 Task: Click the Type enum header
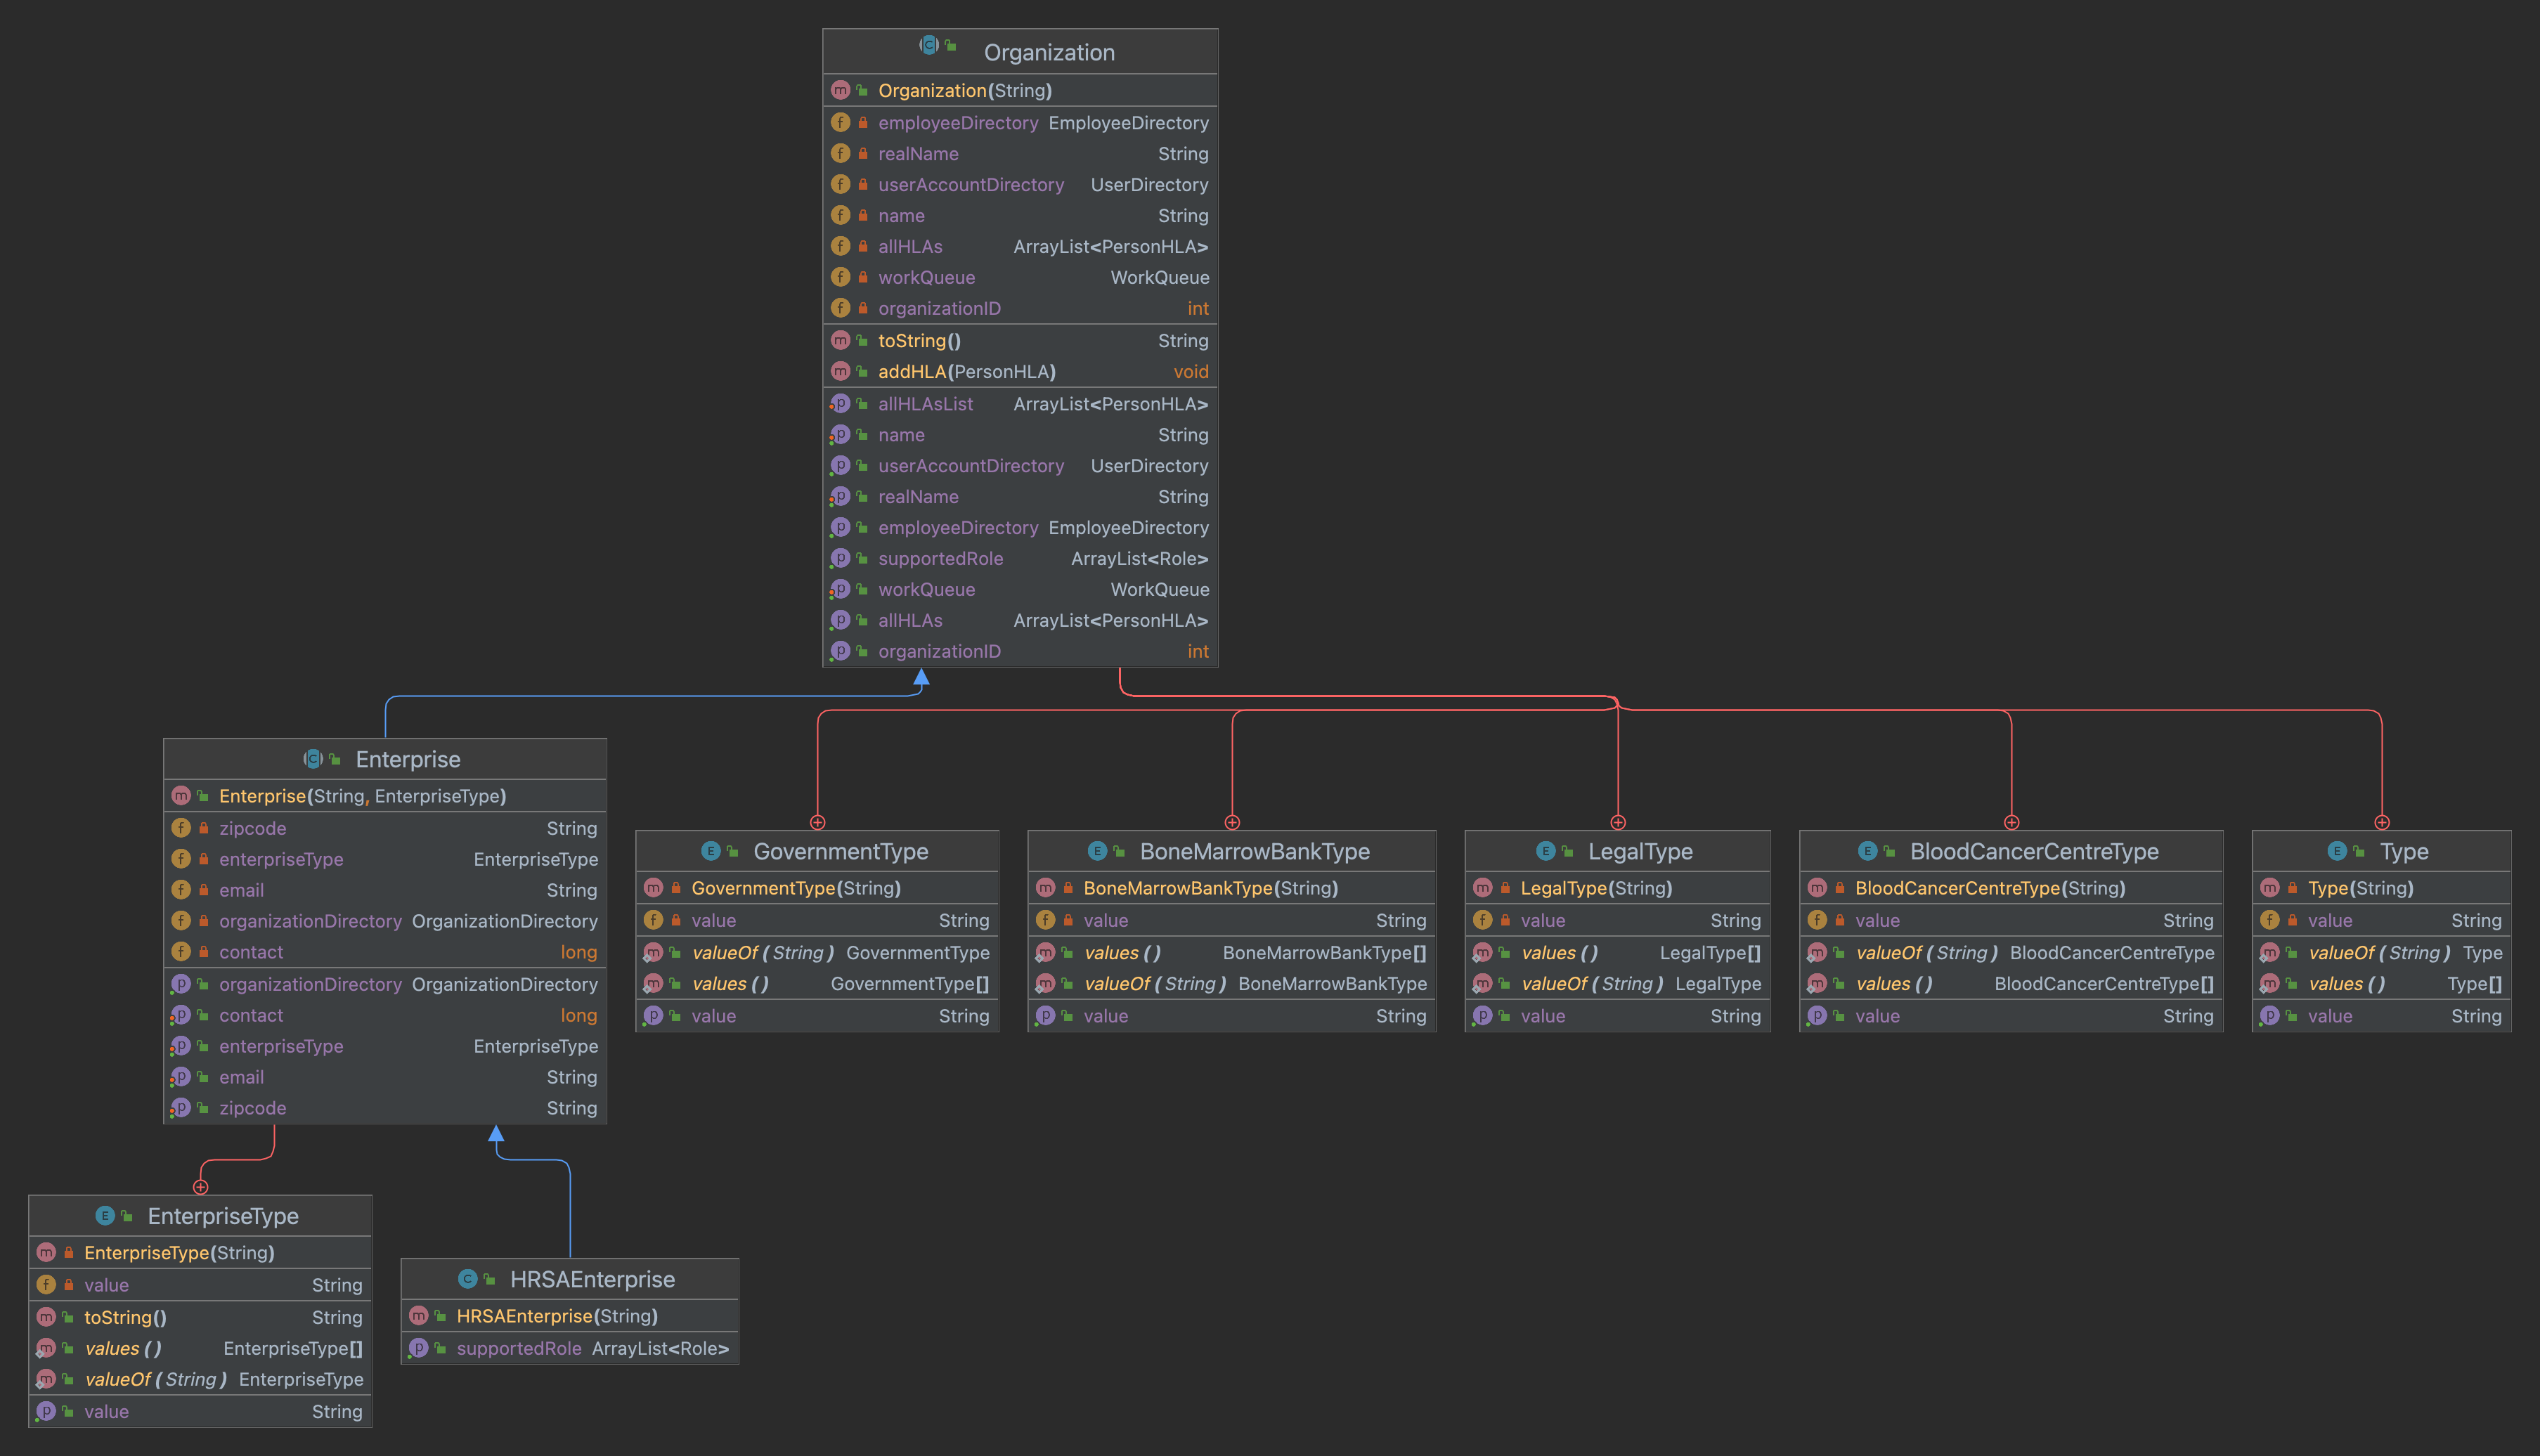tap(2403, 852)
